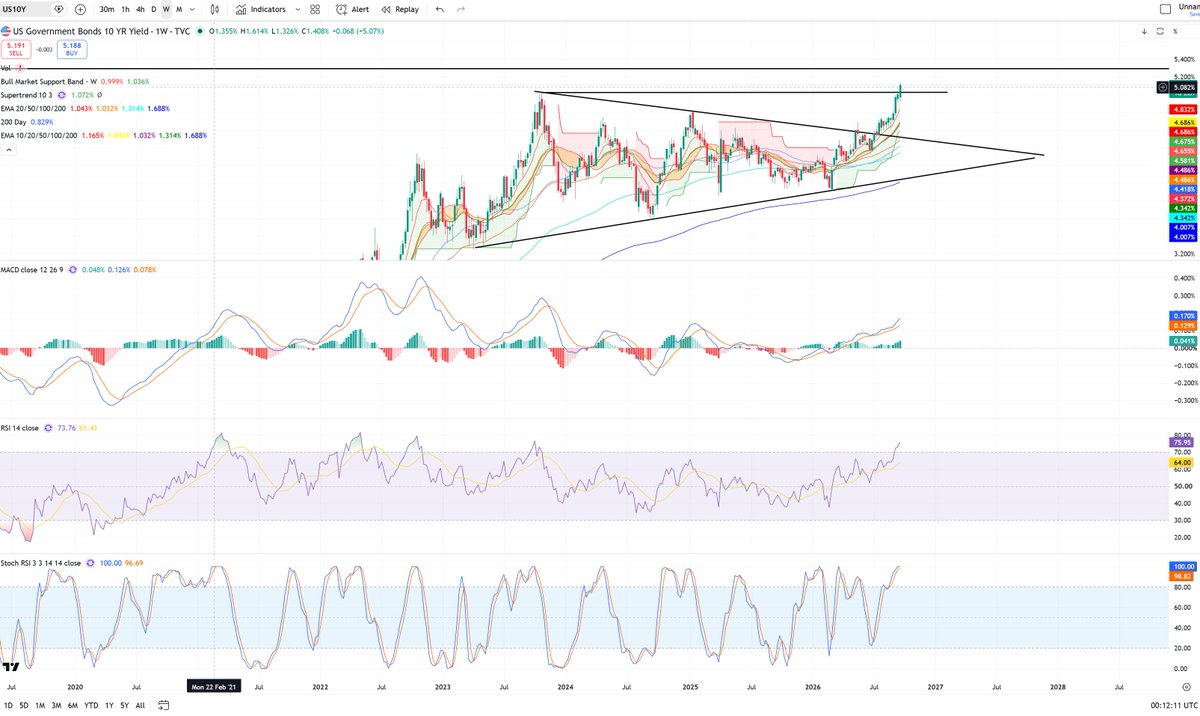The image size is (1200, 716).
Task: Open the Indicators dialog
Action: pyautogui.click(x=260, y=9)
